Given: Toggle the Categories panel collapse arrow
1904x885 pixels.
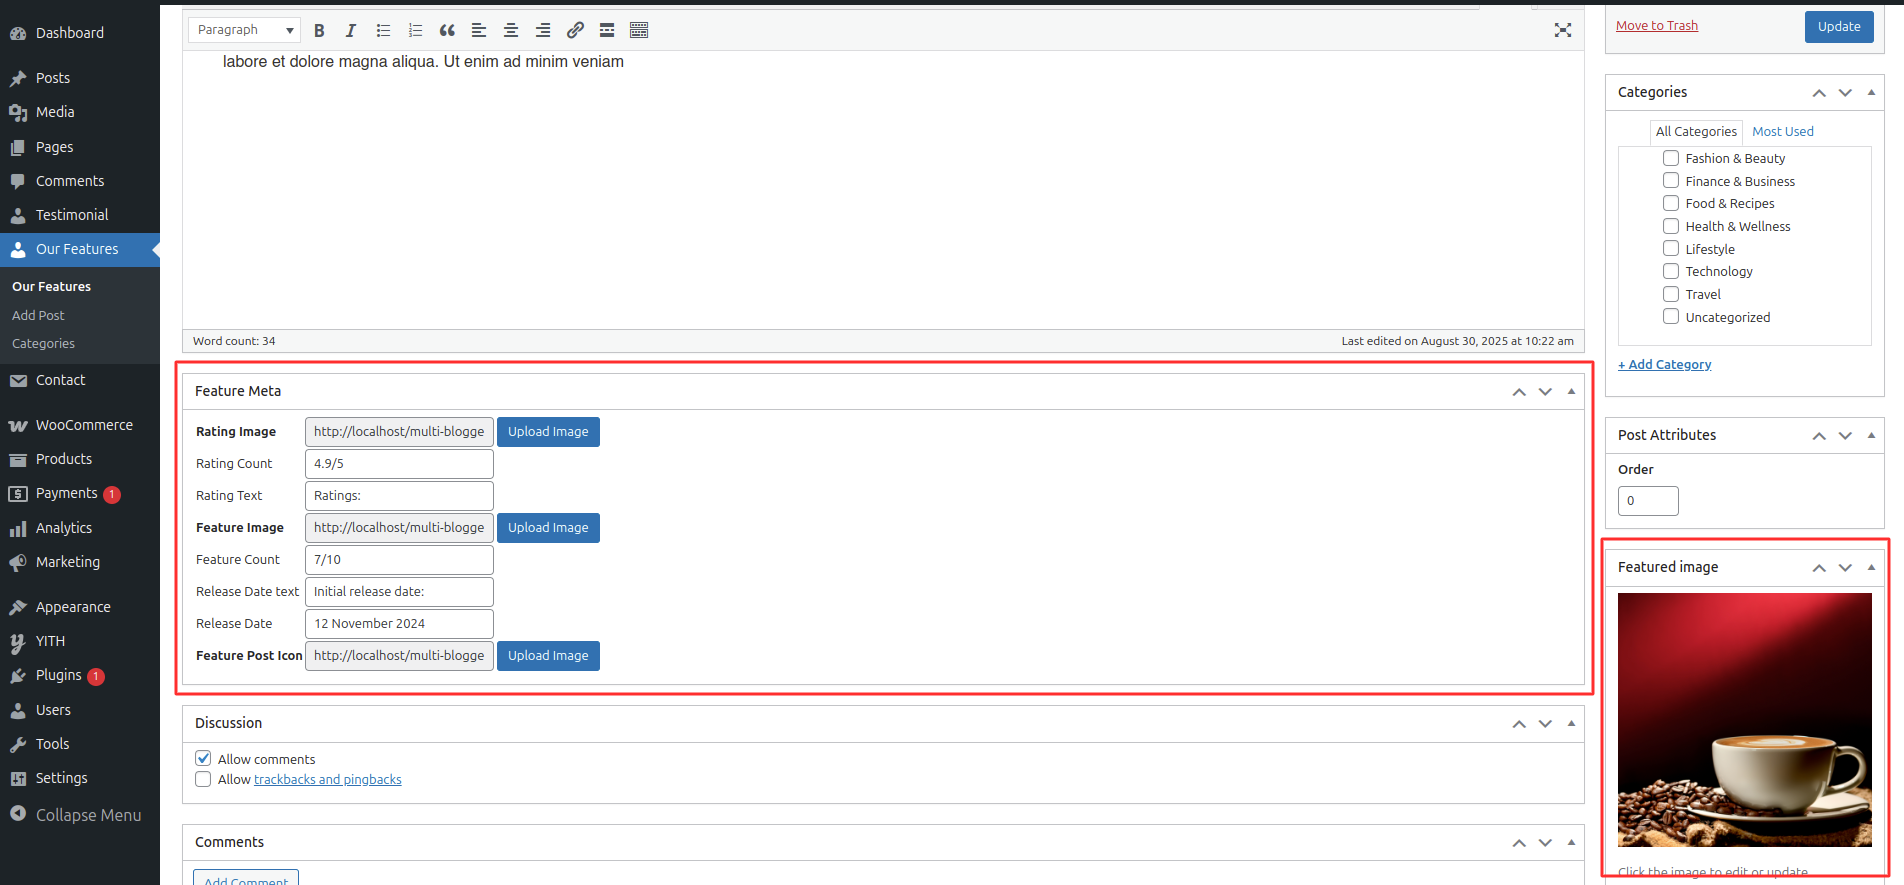Looking at the screenshot, I should click(1871, 92).
